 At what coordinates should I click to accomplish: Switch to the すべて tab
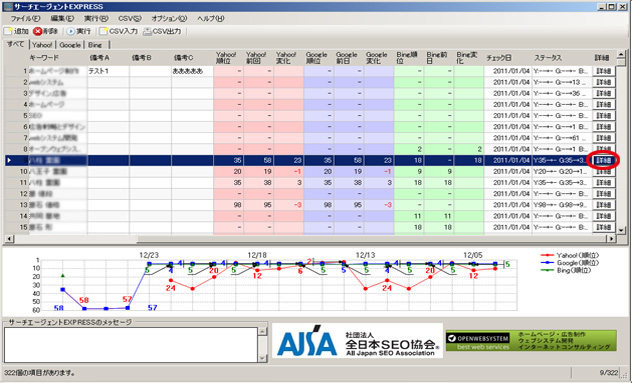pyautogui.click(x=16, y=44)
